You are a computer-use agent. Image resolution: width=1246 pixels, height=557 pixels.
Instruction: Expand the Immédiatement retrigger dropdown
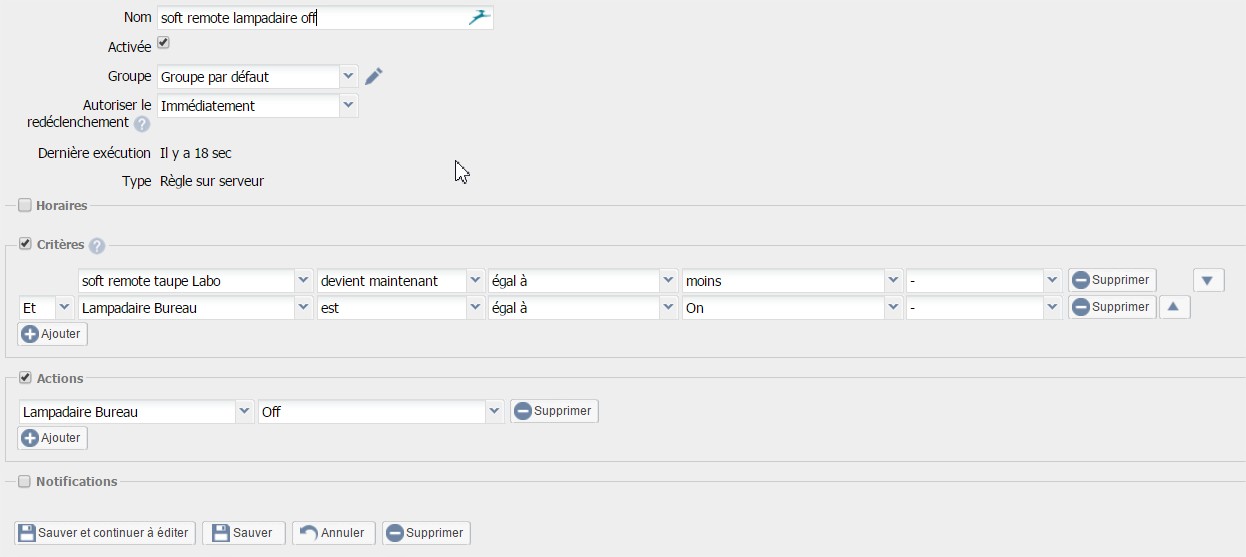tap(348, 105)
